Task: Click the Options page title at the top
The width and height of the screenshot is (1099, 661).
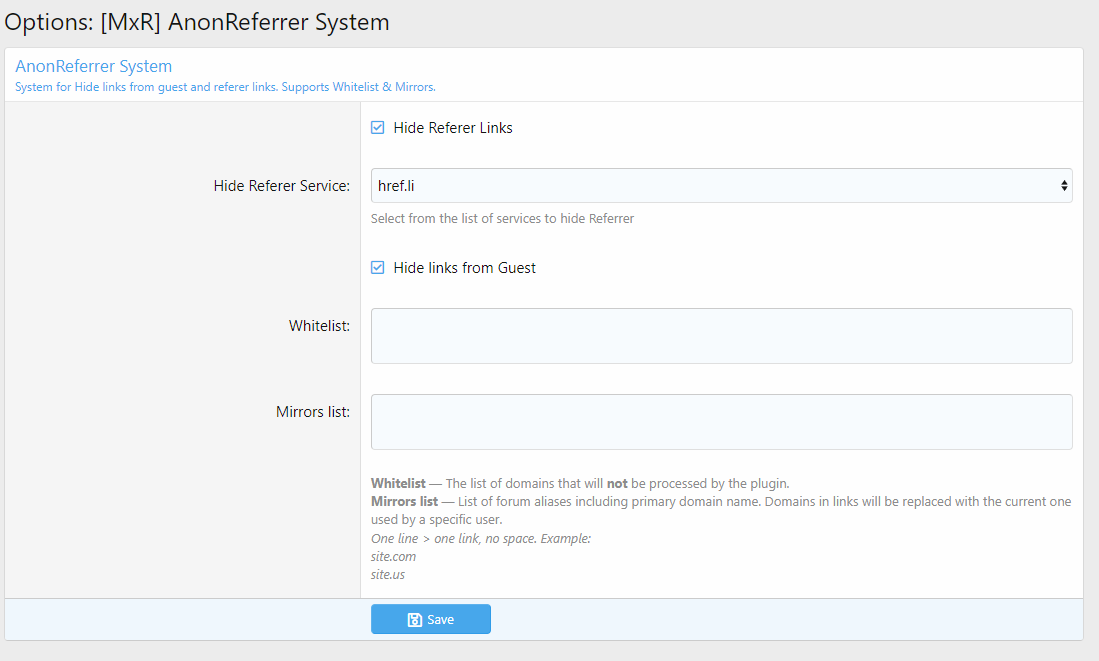Action: 197,21
